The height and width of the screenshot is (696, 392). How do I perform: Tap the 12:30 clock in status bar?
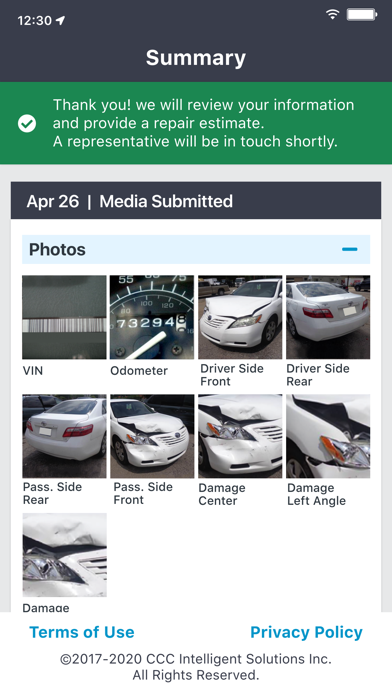35,20
